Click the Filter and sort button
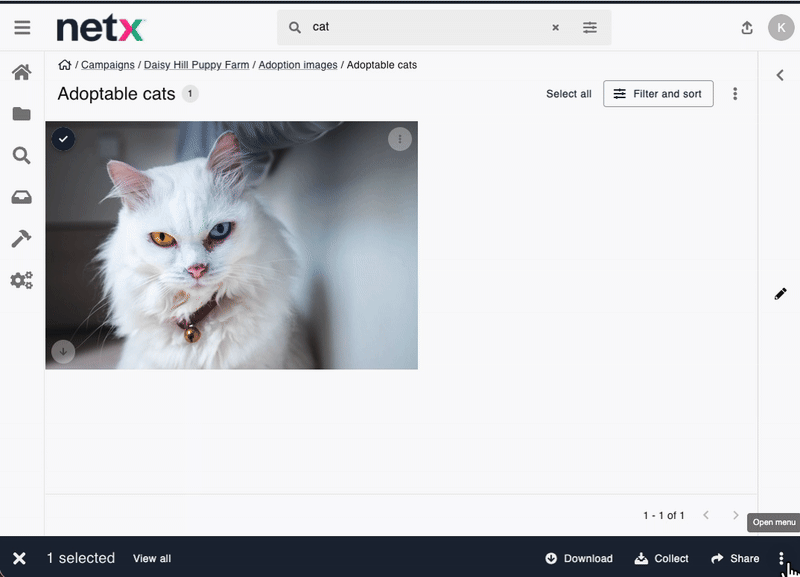 658,94
